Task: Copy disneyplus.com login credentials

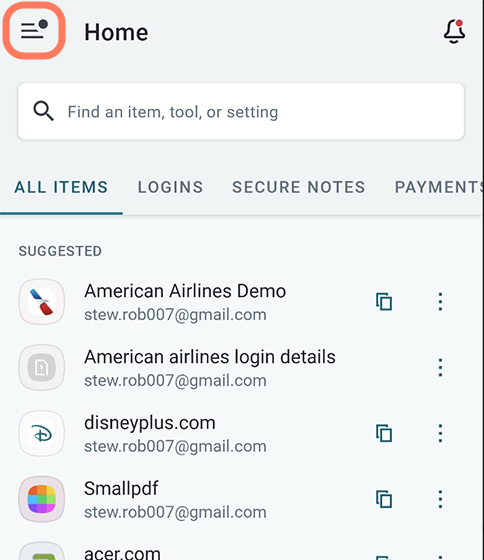Action: coord(384,433)
